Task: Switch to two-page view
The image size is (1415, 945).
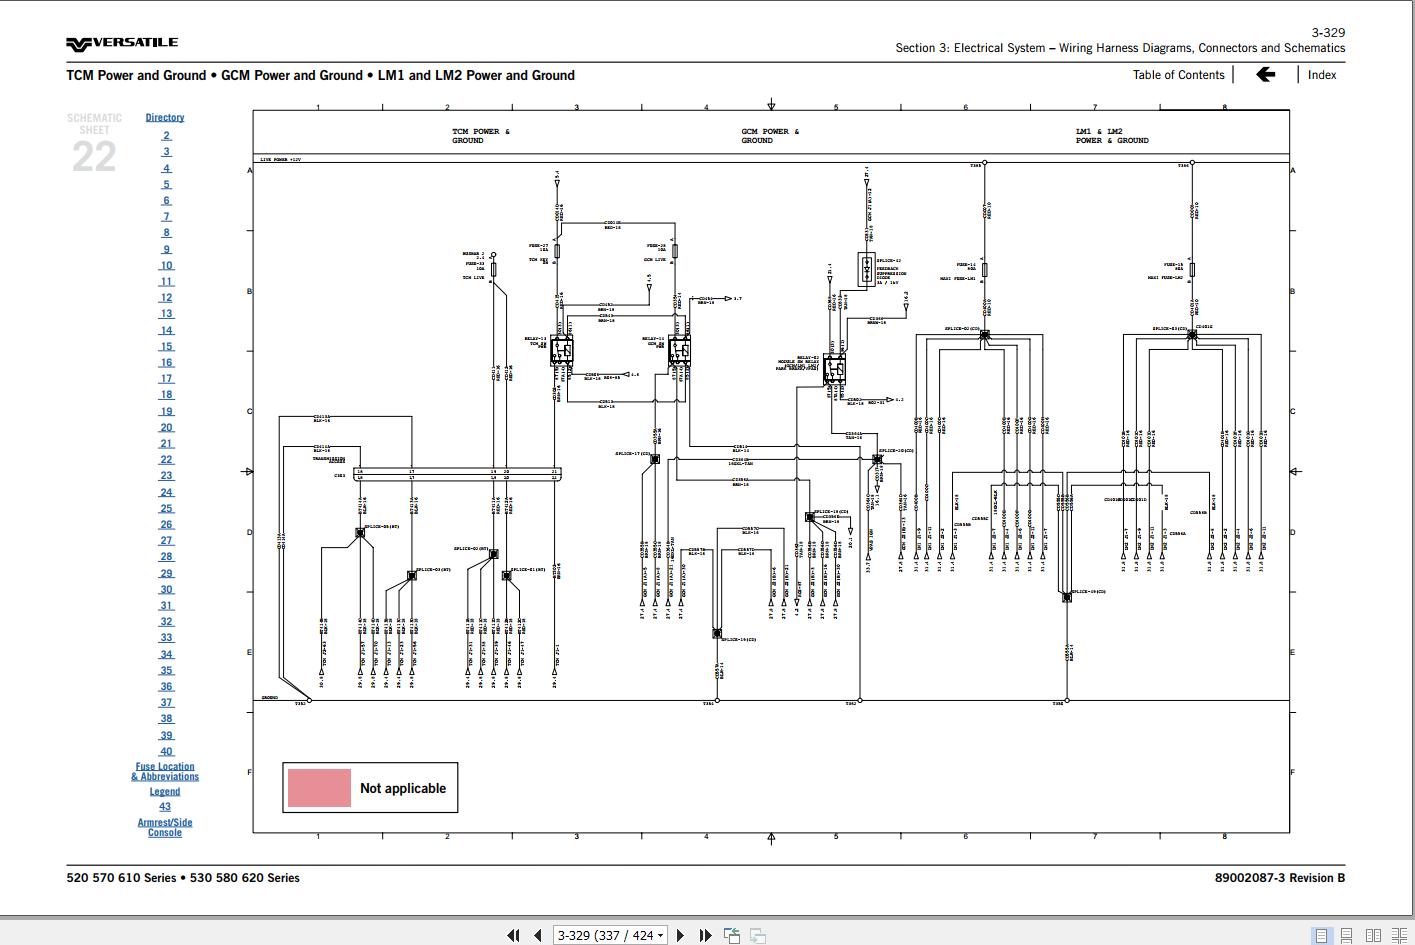Action: tap(1373, 935)
